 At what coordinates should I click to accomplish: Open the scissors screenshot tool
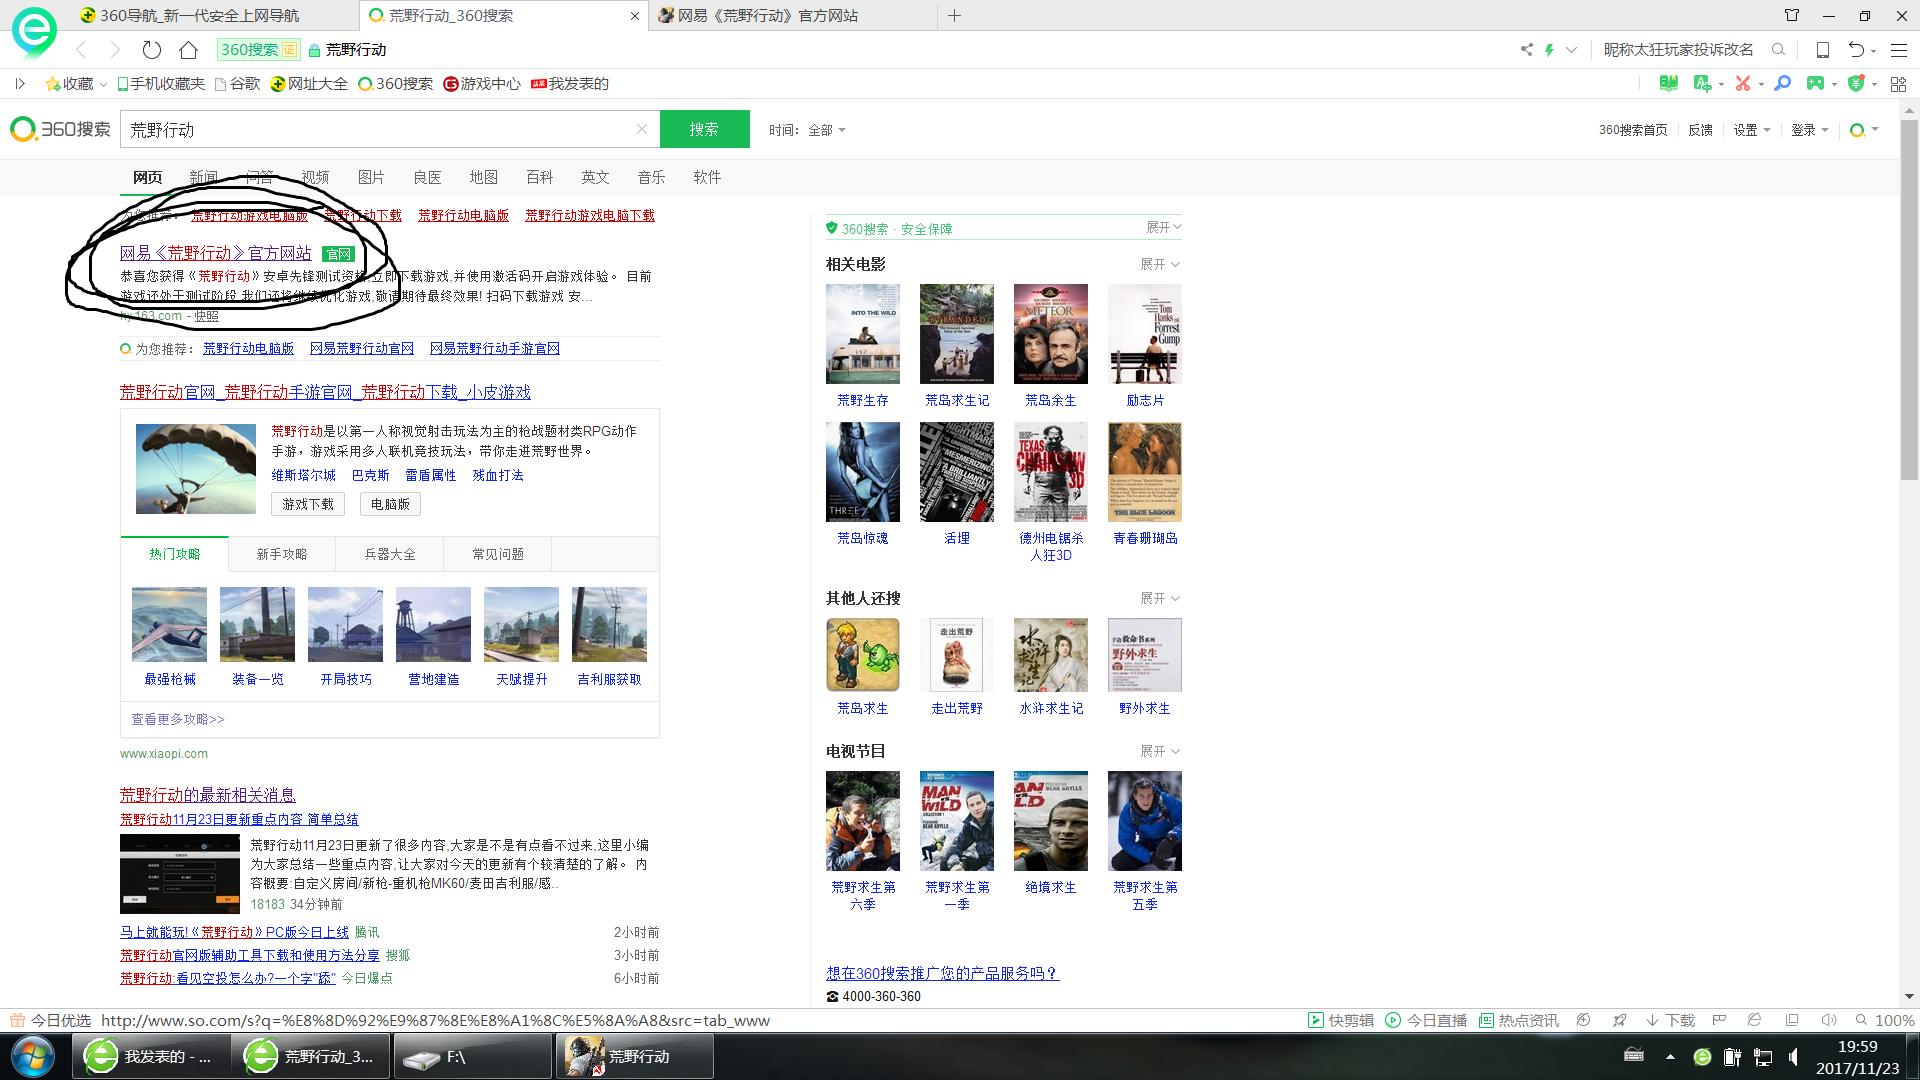click(1743, 84)
